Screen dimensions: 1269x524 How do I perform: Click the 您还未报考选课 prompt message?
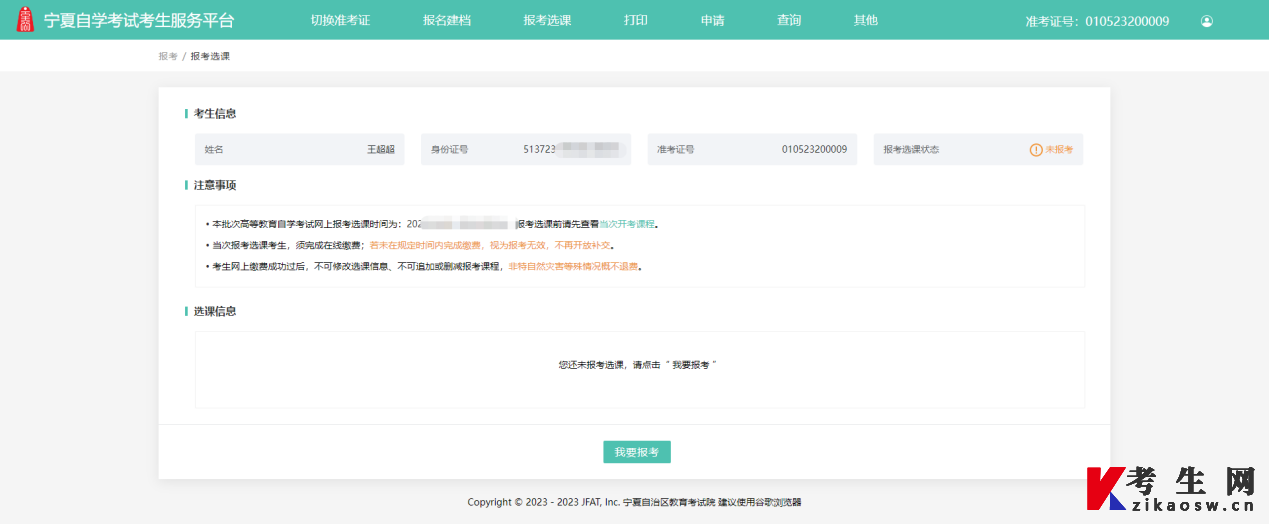pos(638,366)
